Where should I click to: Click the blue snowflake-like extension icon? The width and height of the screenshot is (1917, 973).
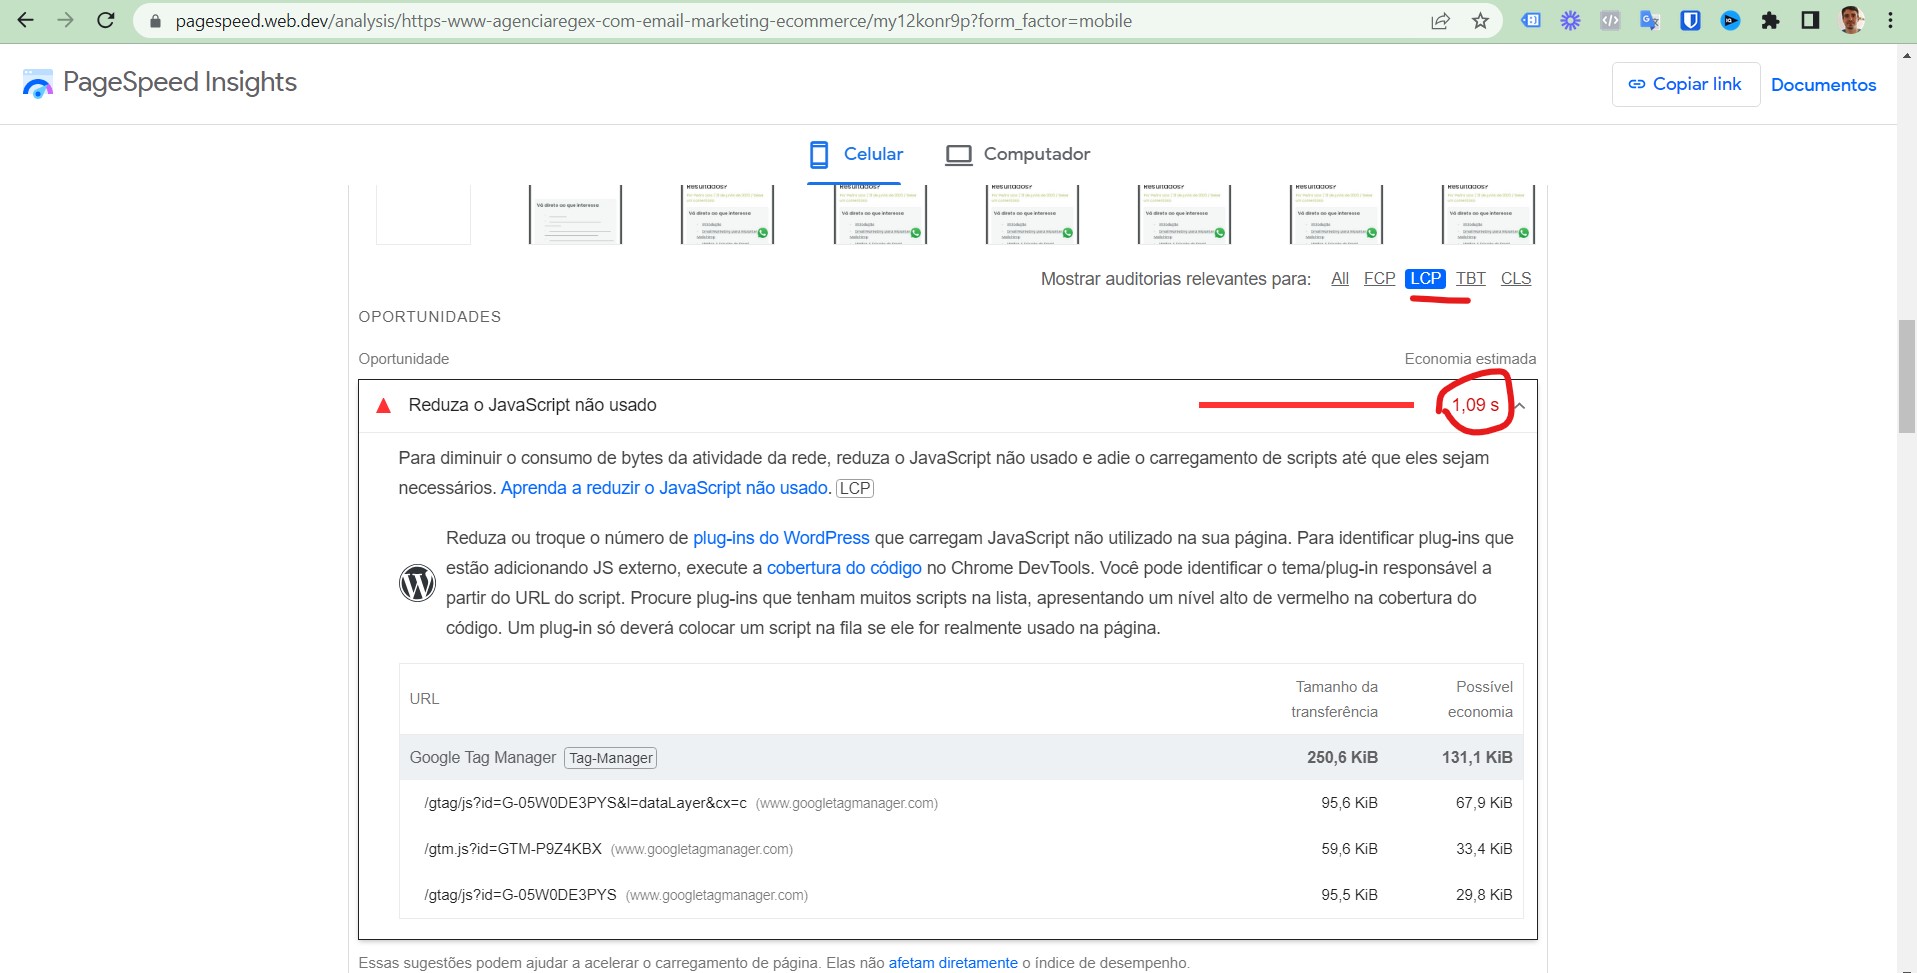tap(1570, 20)
